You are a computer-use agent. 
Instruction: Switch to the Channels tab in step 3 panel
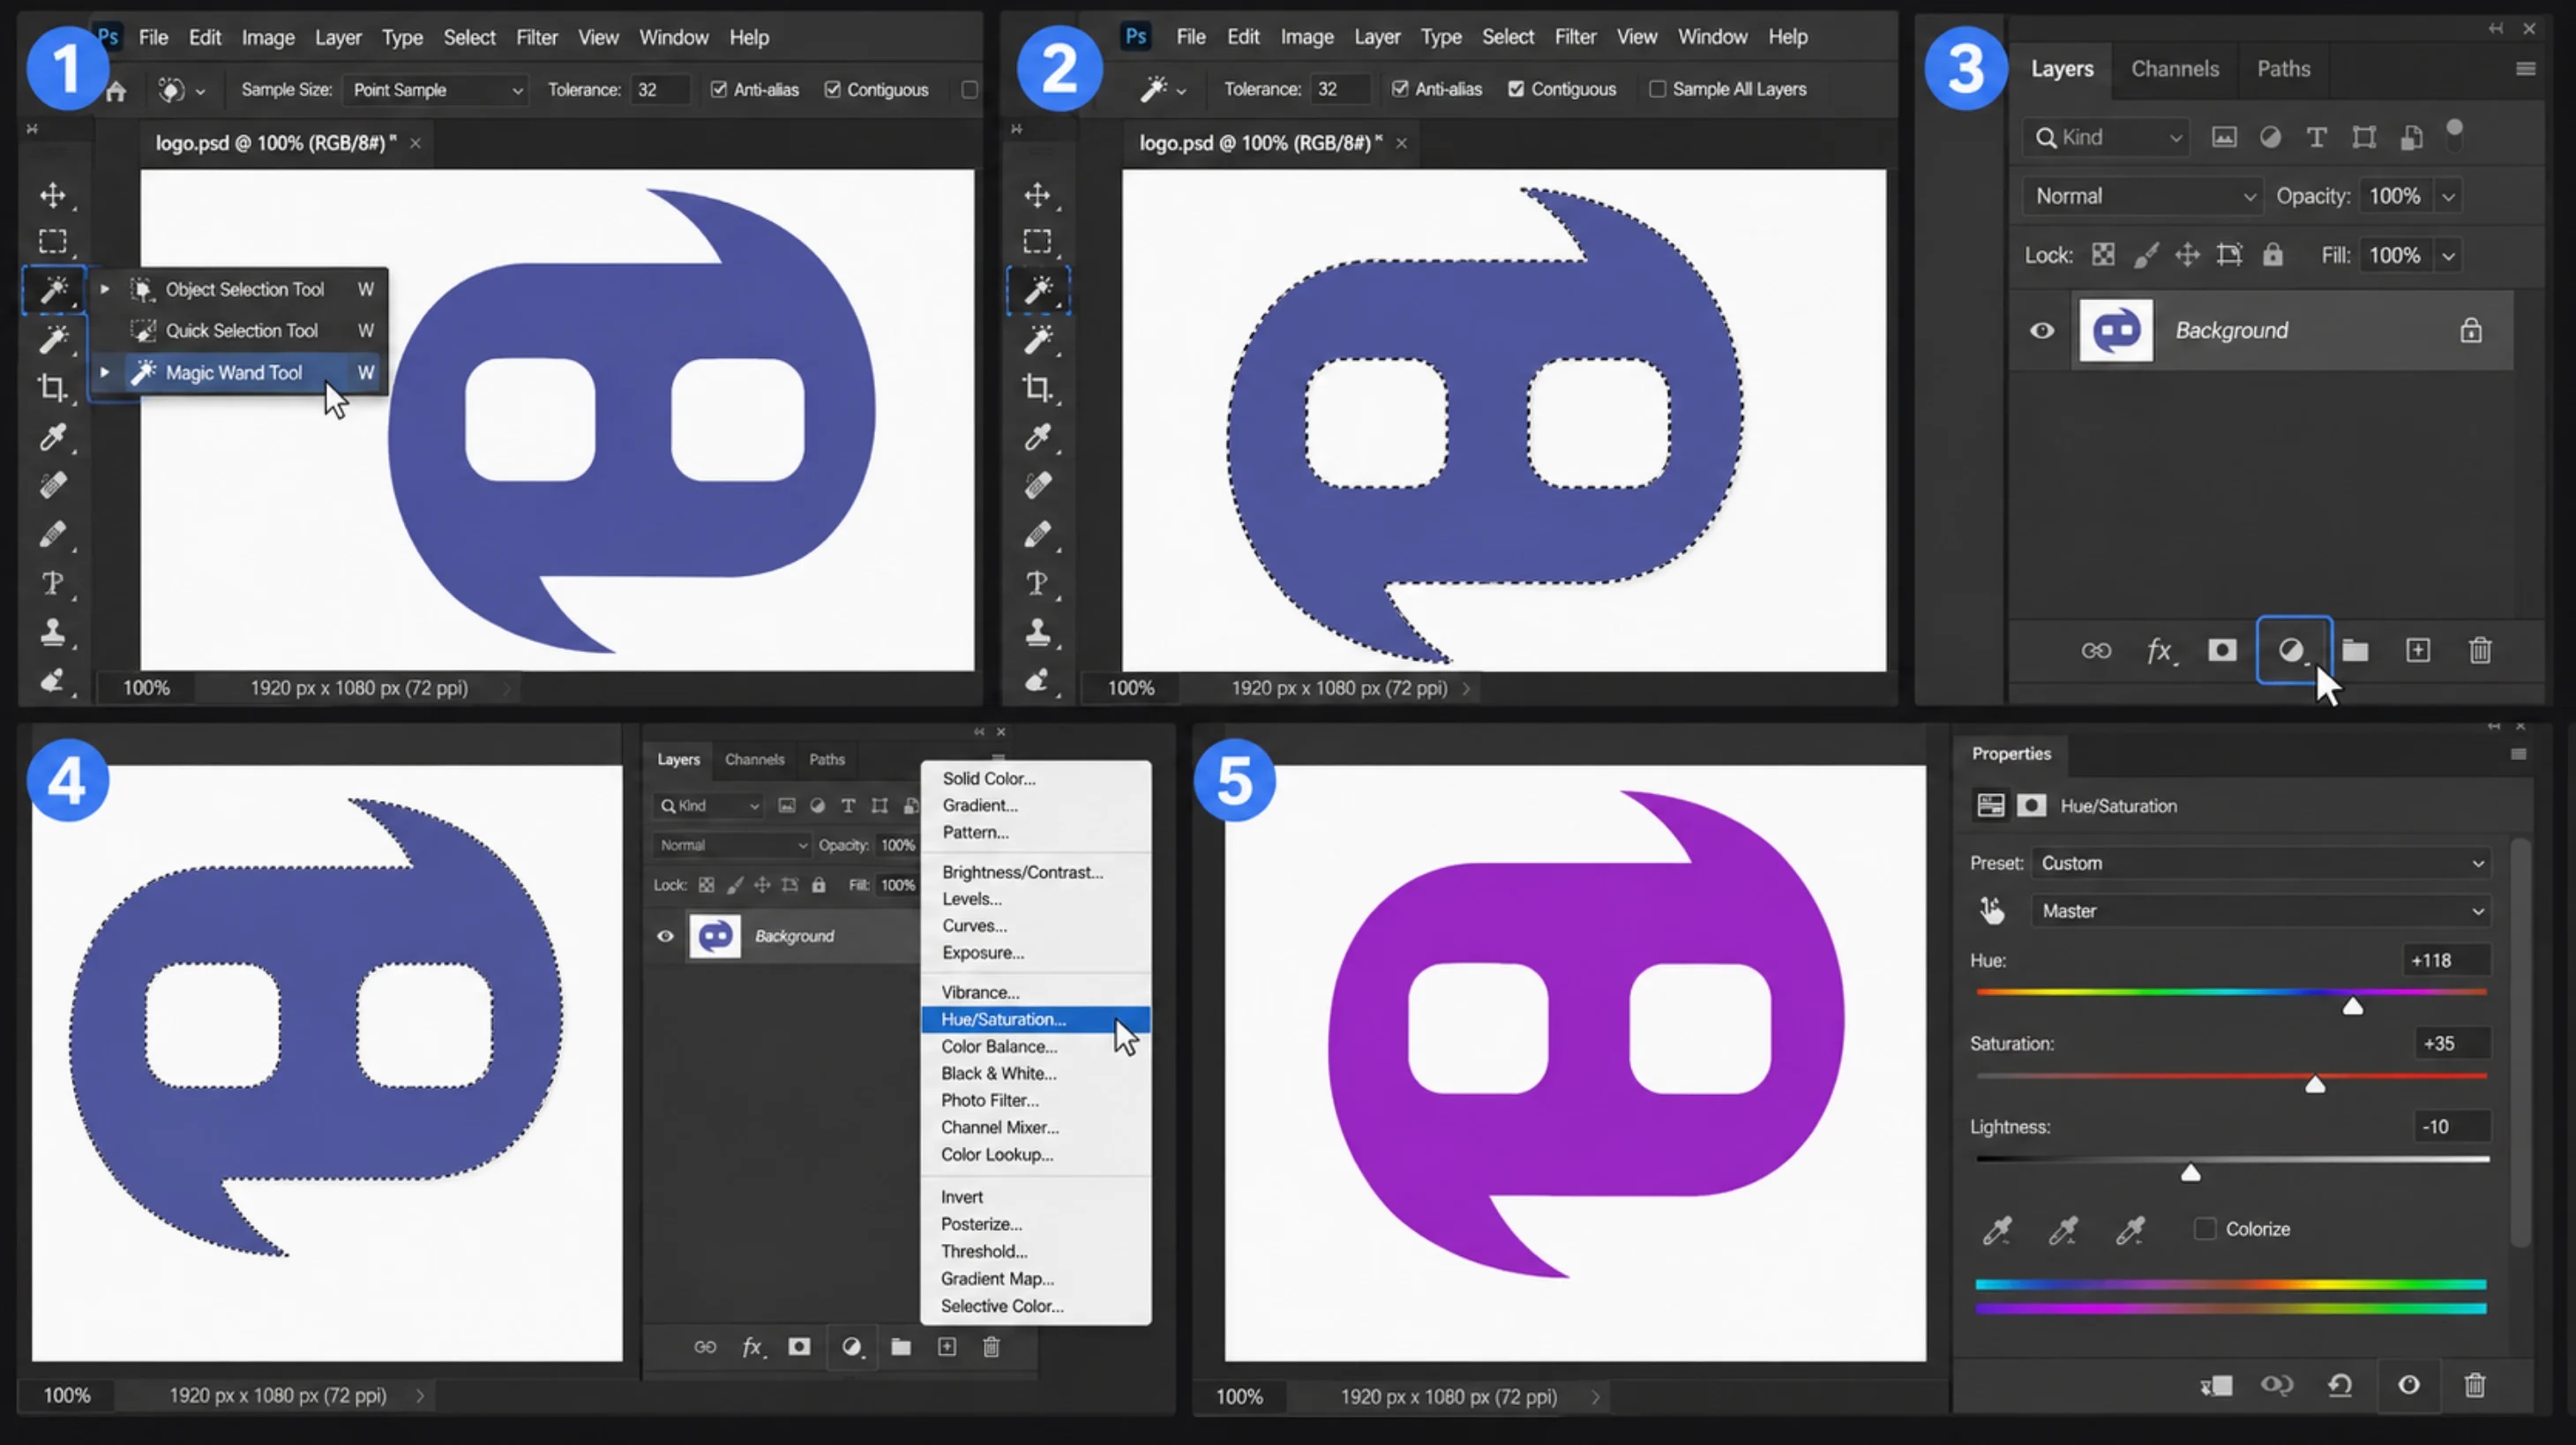tap(2174, 69)
